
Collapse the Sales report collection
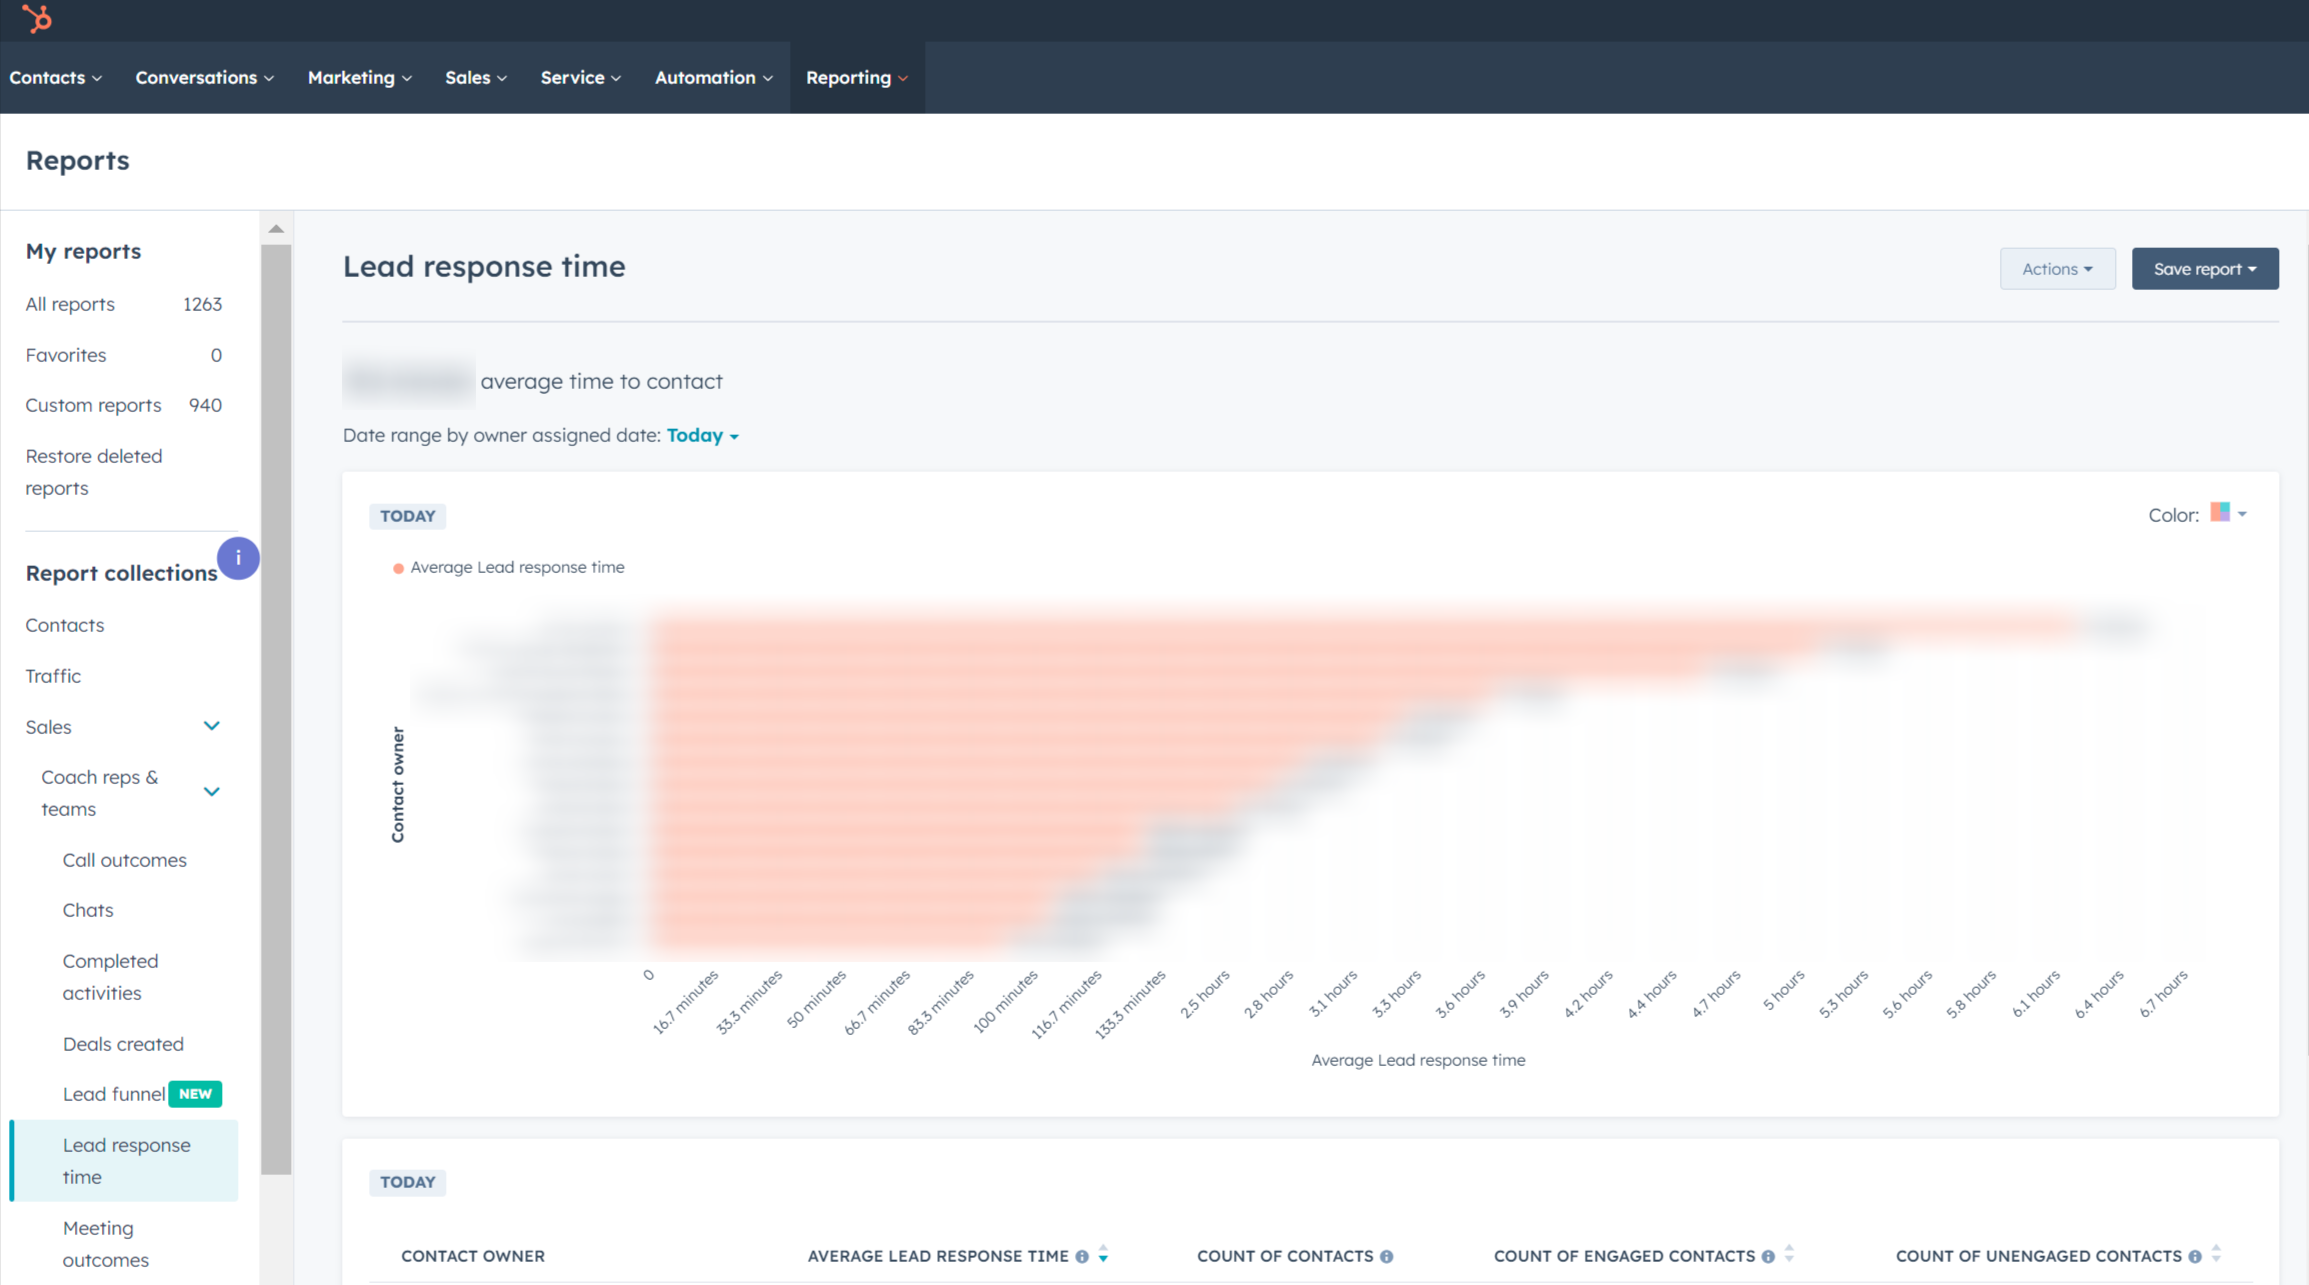(x=211, y=726)
